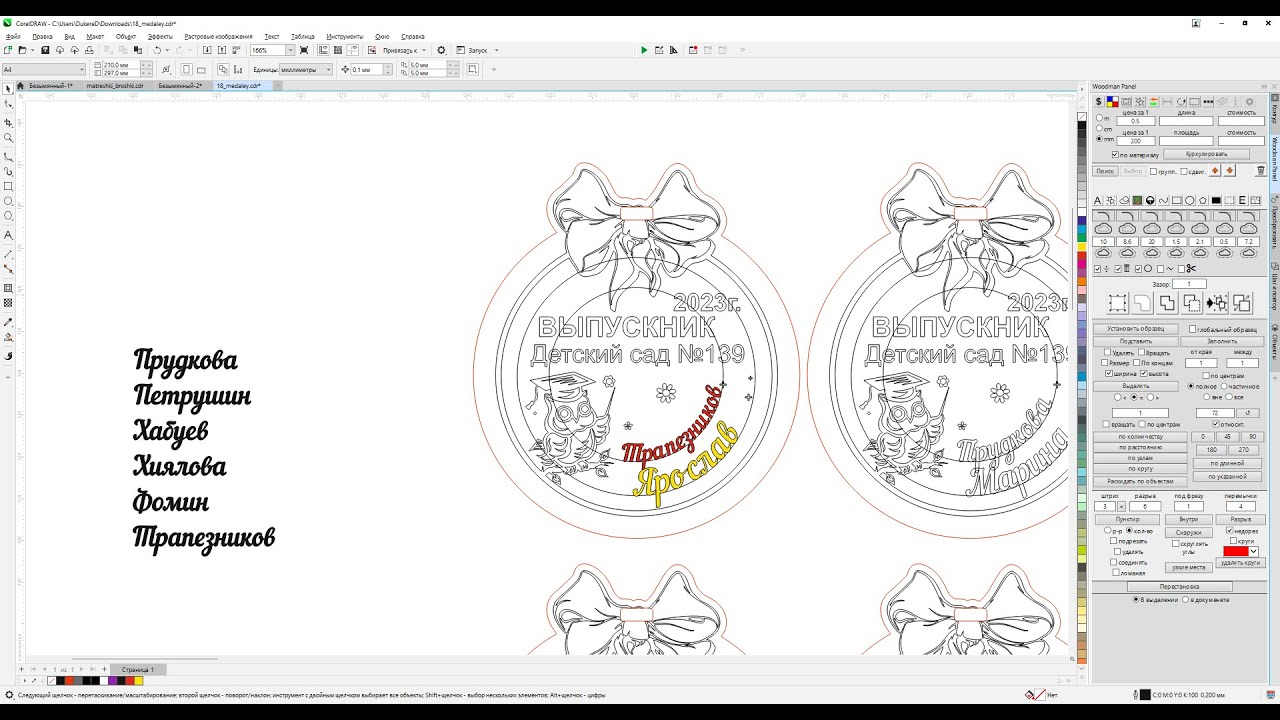Image resolution: width=1280 pixels, height=720 pixels.
Task: Click the green play macro icon
Action: (644, 50)
